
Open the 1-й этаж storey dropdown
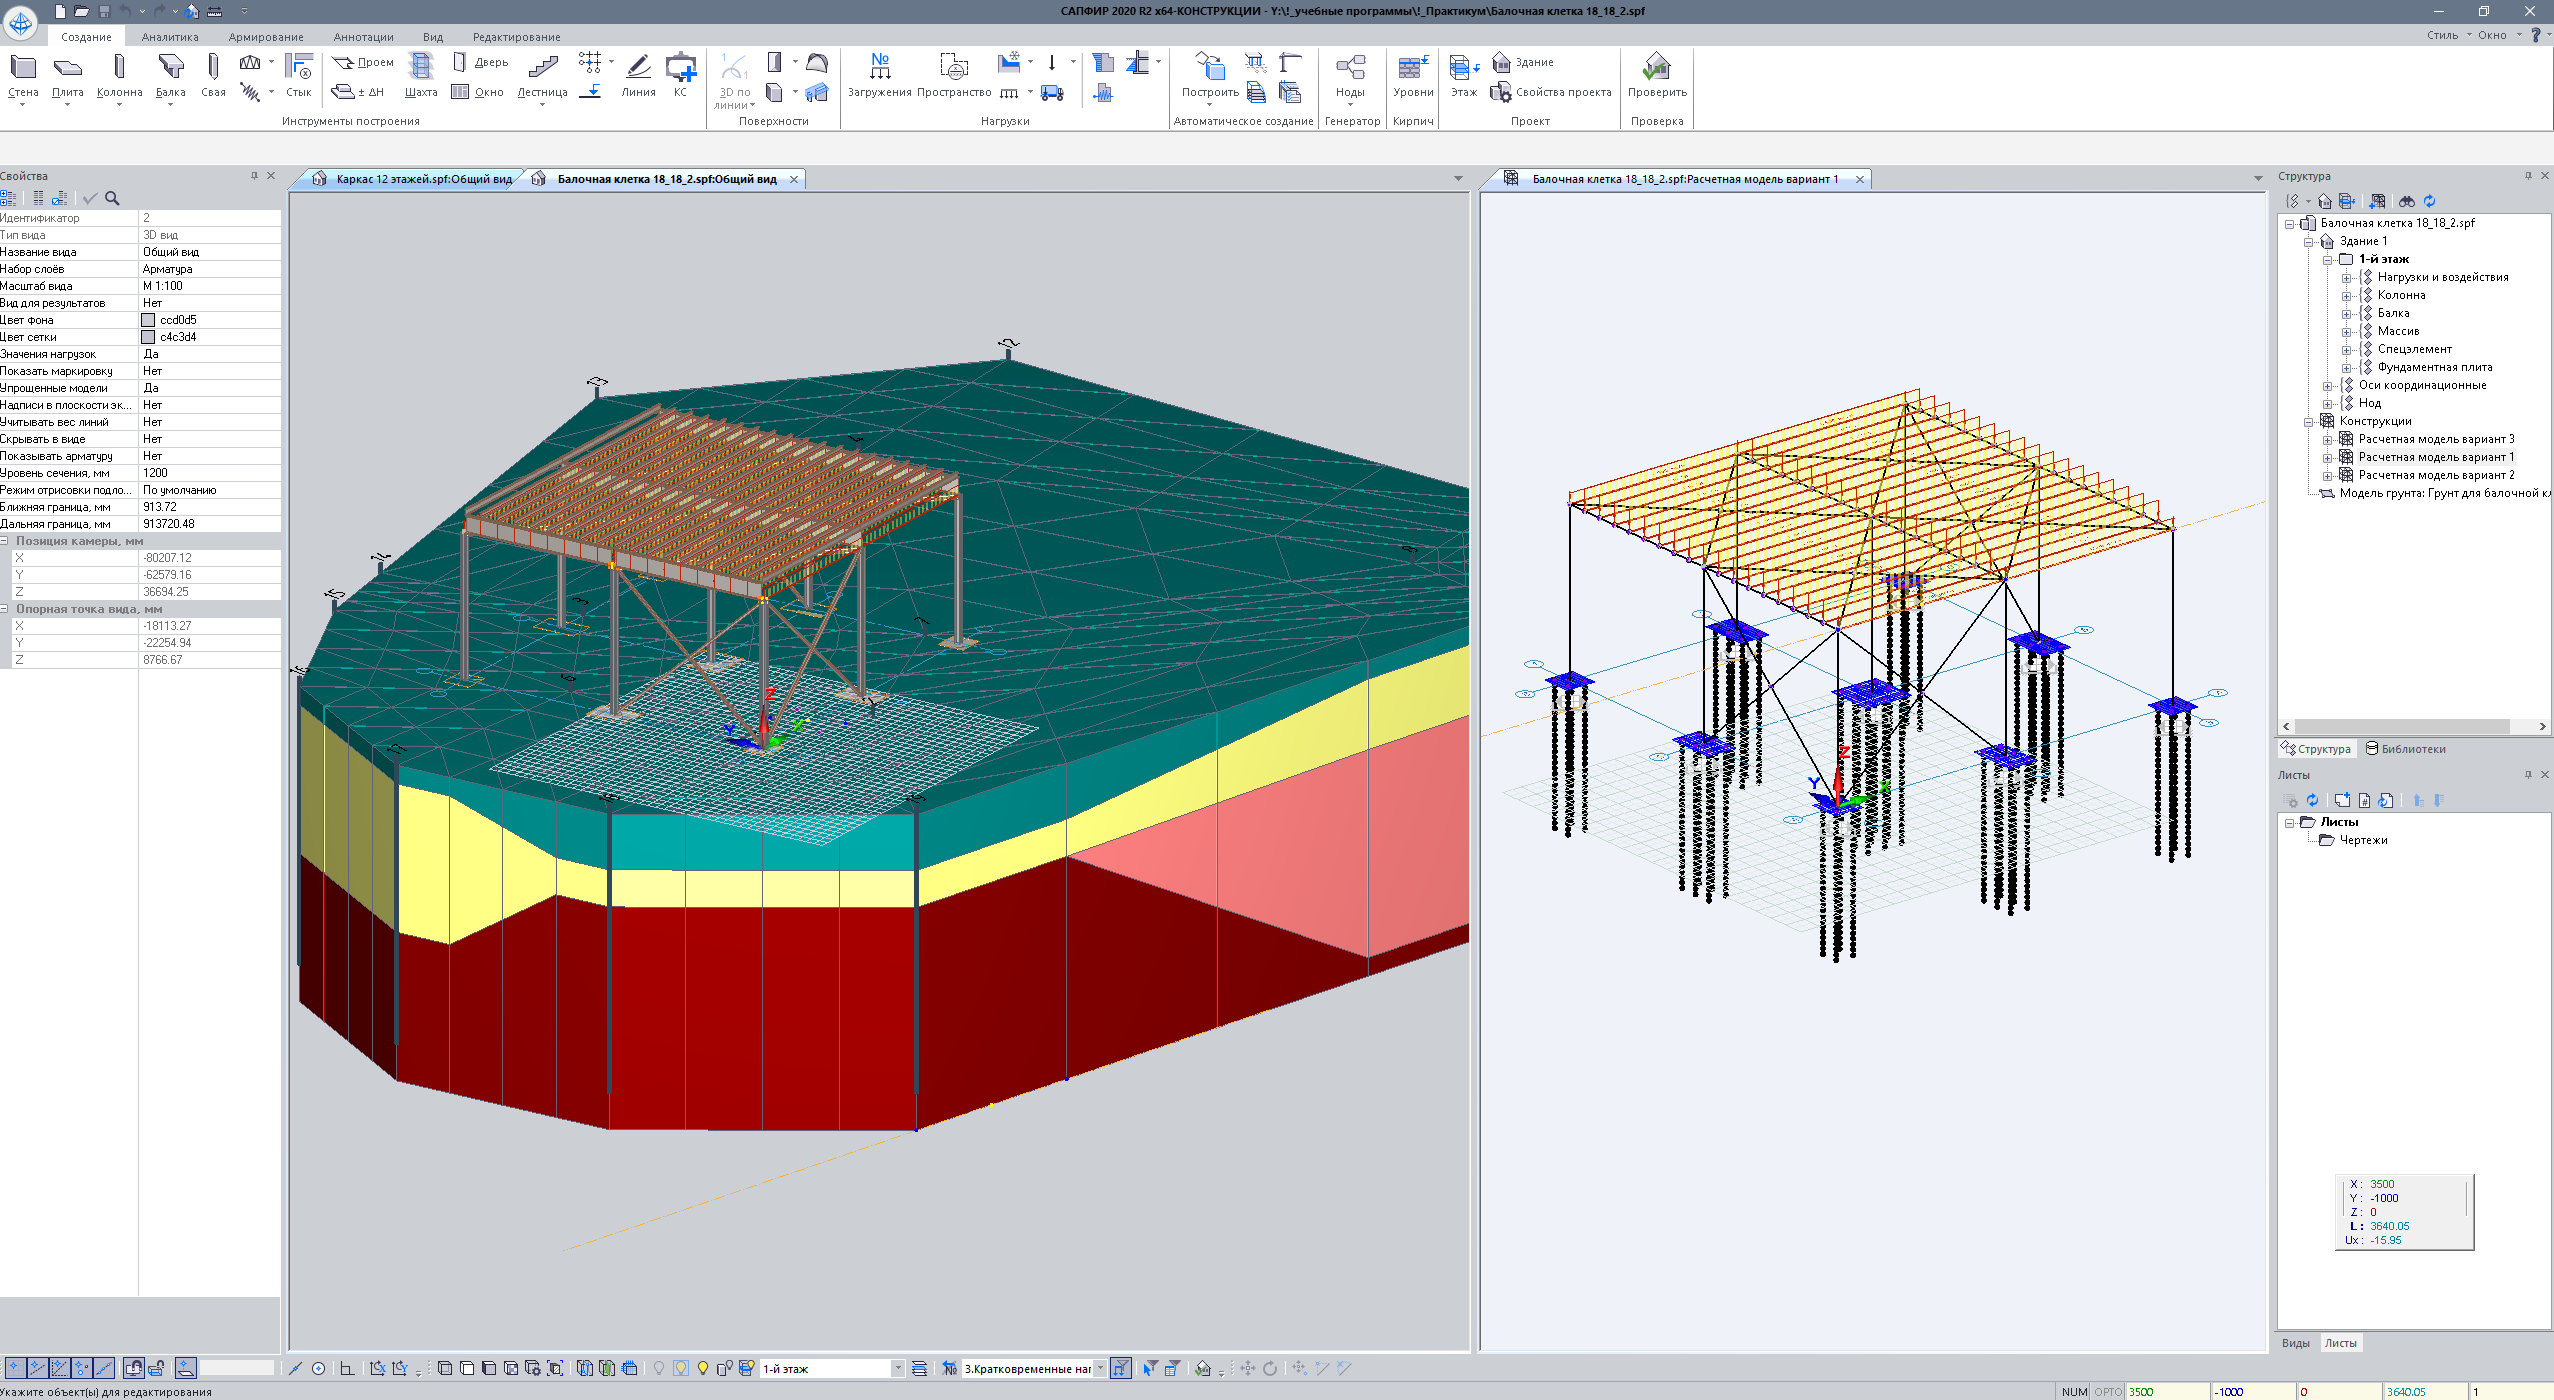[x=897, y=1368]
